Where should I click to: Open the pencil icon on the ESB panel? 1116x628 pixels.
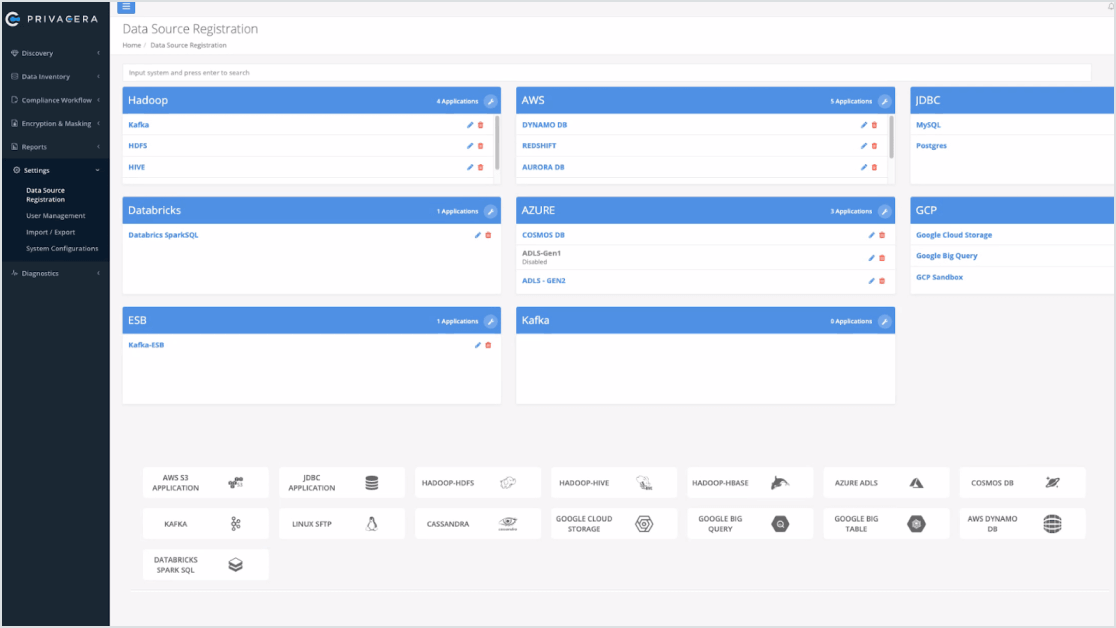click(x=489, y=320)
